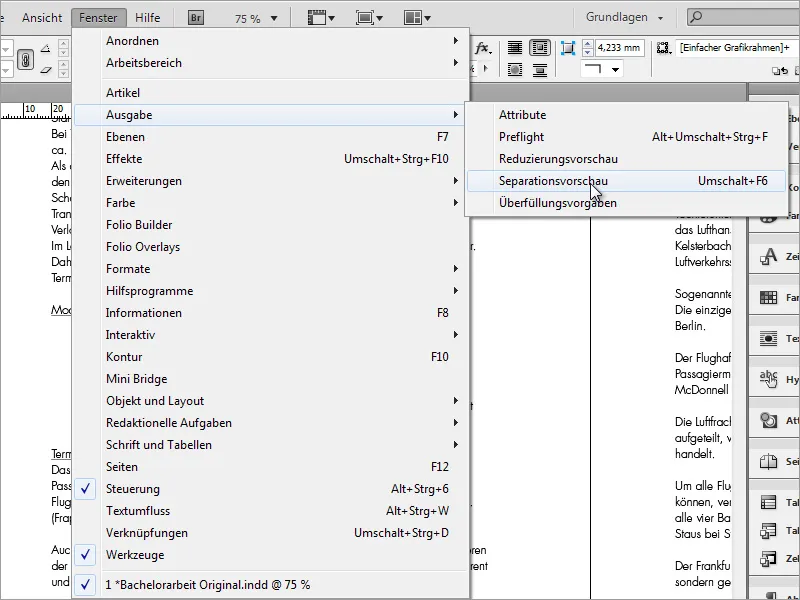The height and width of the screenshot is (600, 800).
Task: Expand the Farbe submenu
Action: (x=271, y=203)
